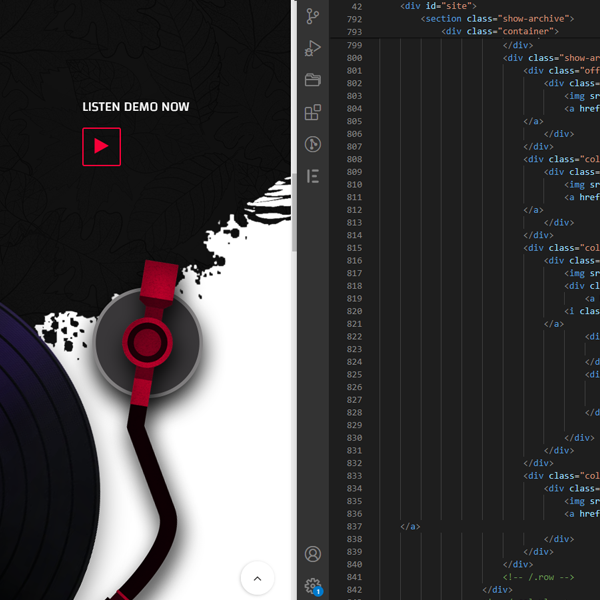This screenshot has height=600, width=600.
Task: Place cursor on closing </a> tag at line 837
Action: click(409, 527)
